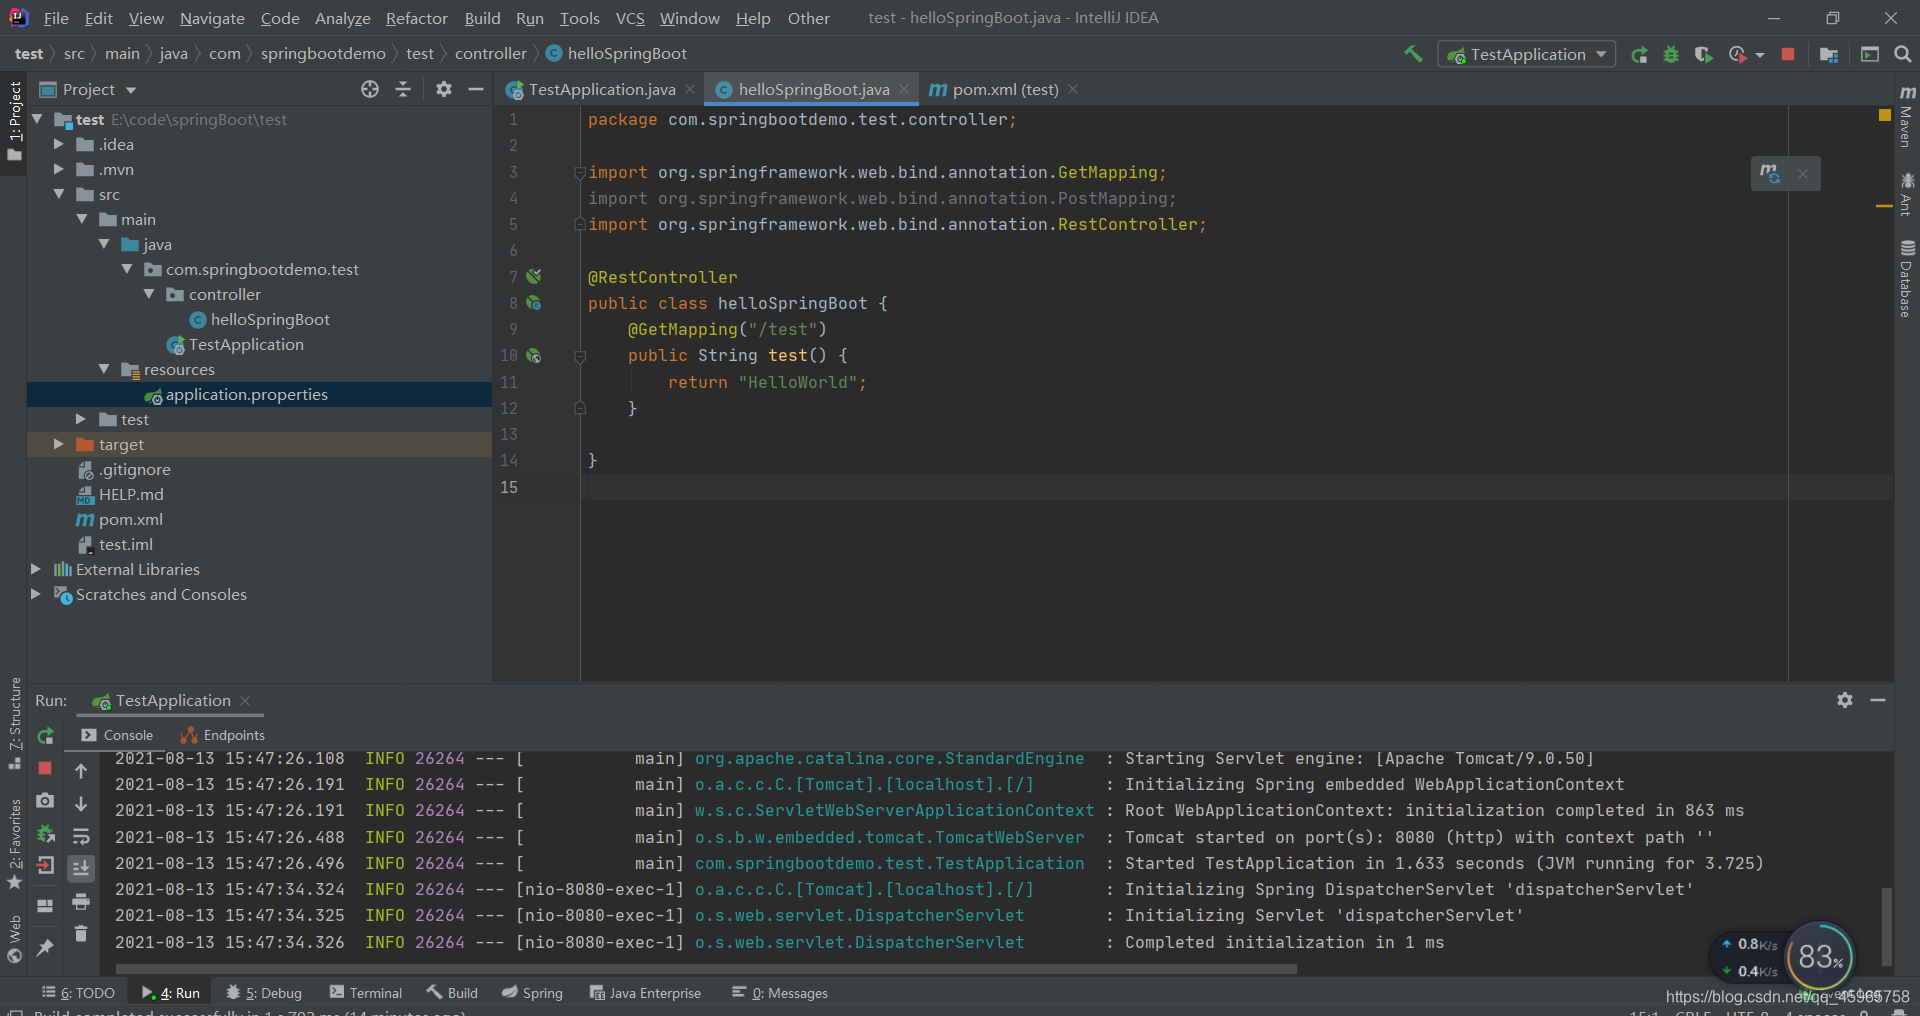The height and width of the screenshot is (1016, 1920).
Task: Toggle scroll to end in console
Action: point(81,868)
